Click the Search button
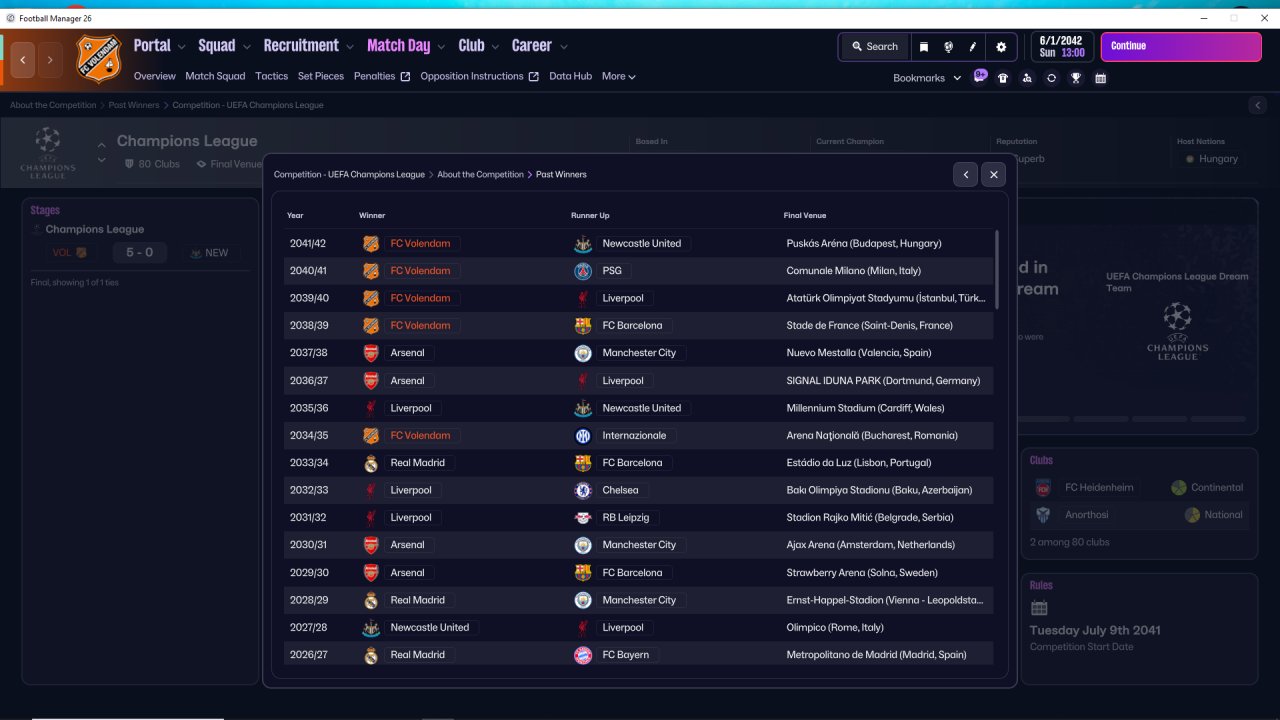The height and width of the screenshot is (720, 1280). coord(875,47)
